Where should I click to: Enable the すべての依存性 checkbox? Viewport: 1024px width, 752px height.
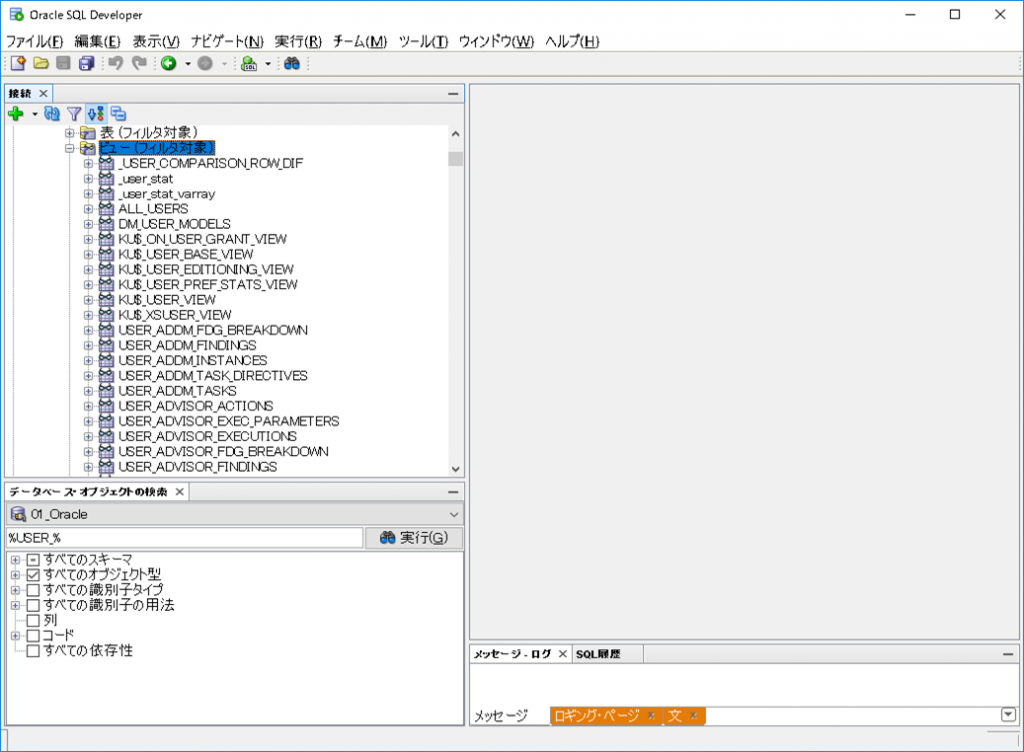[33, 651]
